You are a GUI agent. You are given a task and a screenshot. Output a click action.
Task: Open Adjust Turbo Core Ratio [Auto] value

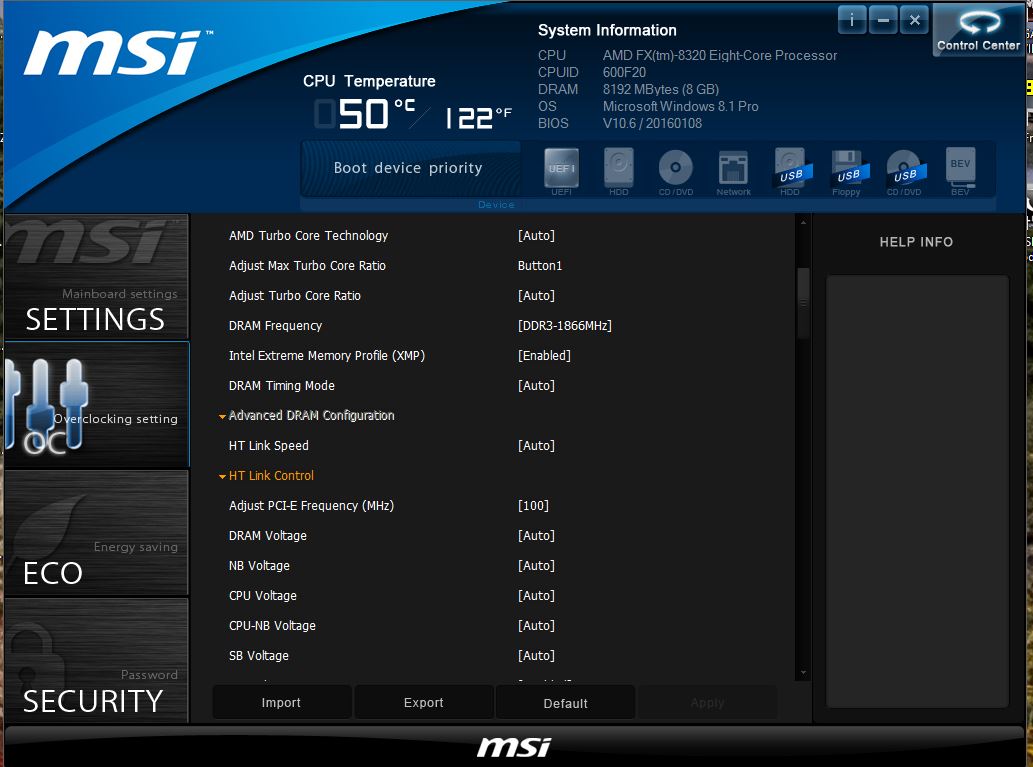536,296
